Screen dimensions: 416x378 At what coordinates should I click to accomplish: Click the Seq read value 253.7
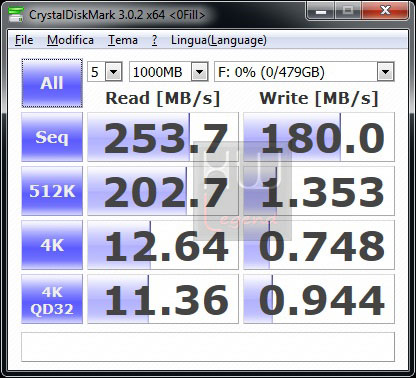tap(163, 137)
